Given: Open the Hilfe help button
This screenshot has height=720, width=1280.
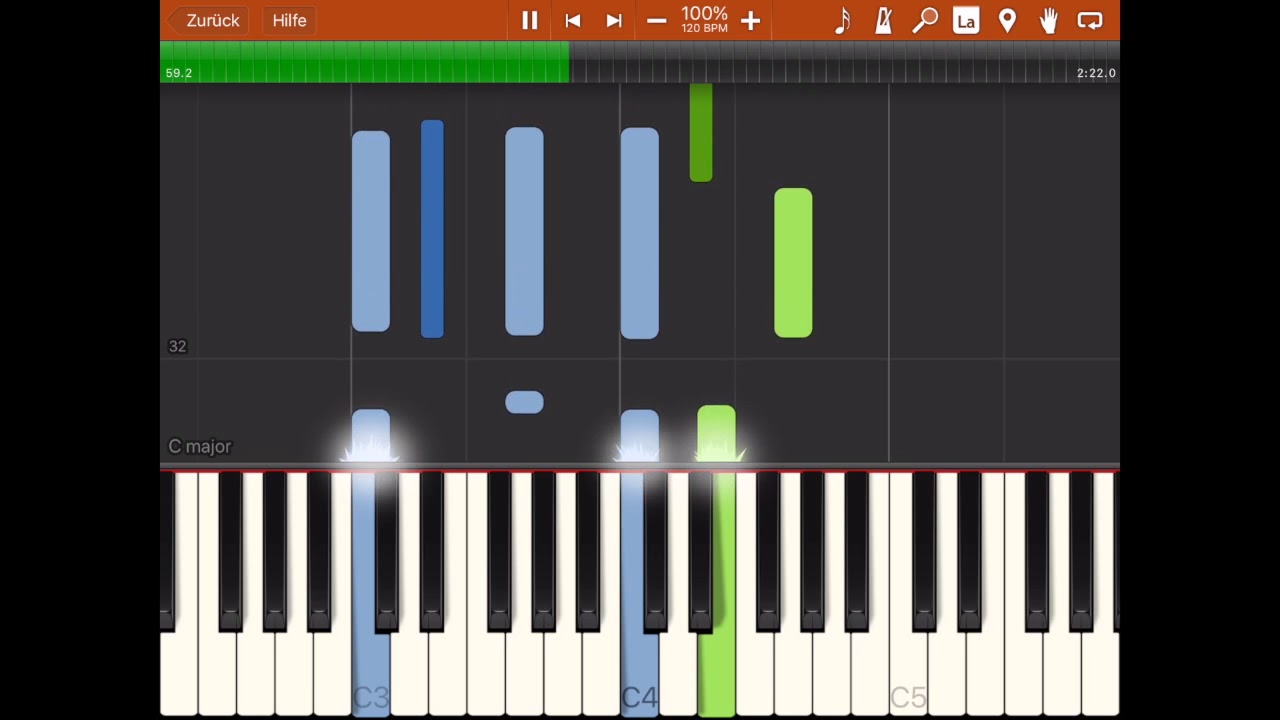Looking at the screenshot, I should point(289,20).
